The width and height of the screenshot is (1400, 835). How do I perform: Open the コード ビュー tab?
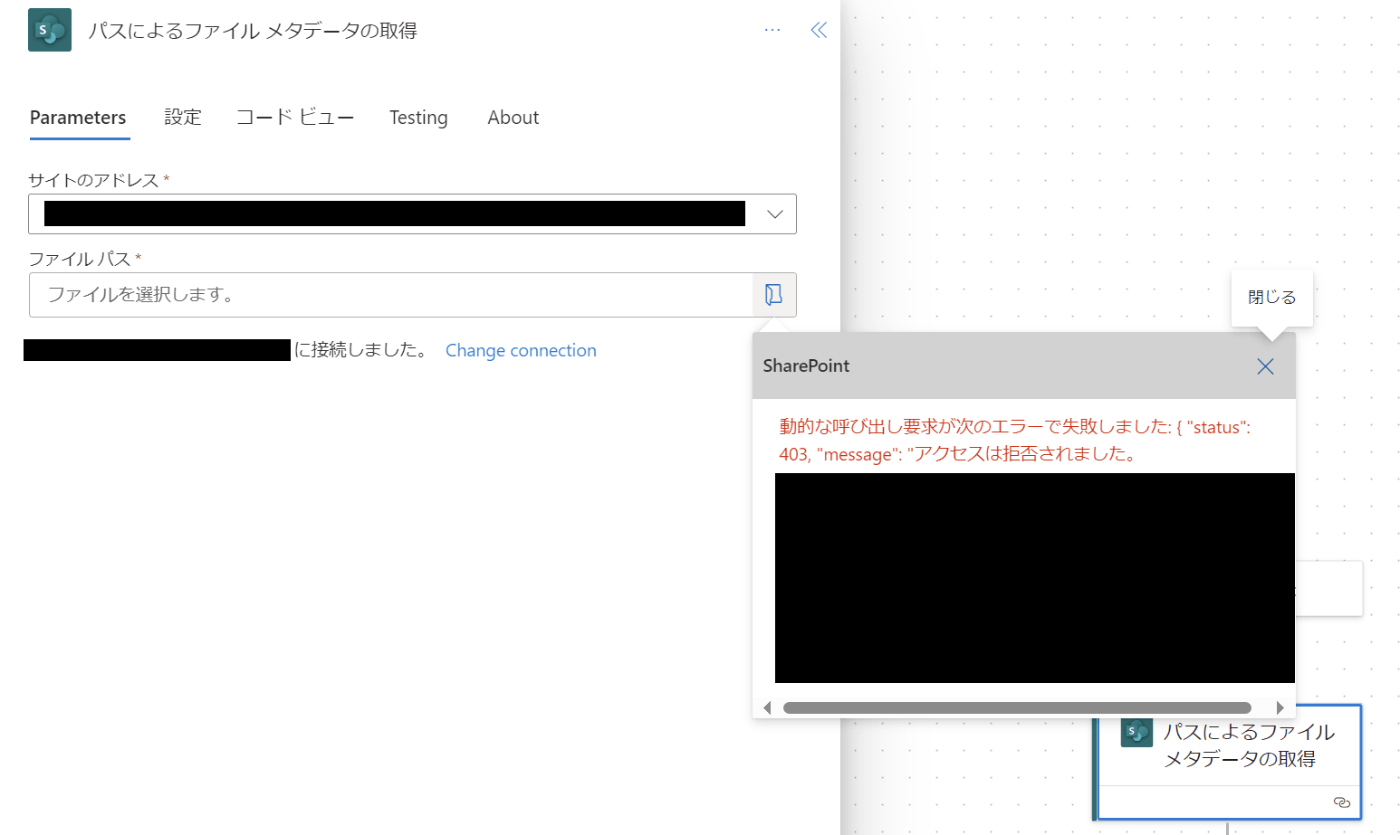(295, 117)
